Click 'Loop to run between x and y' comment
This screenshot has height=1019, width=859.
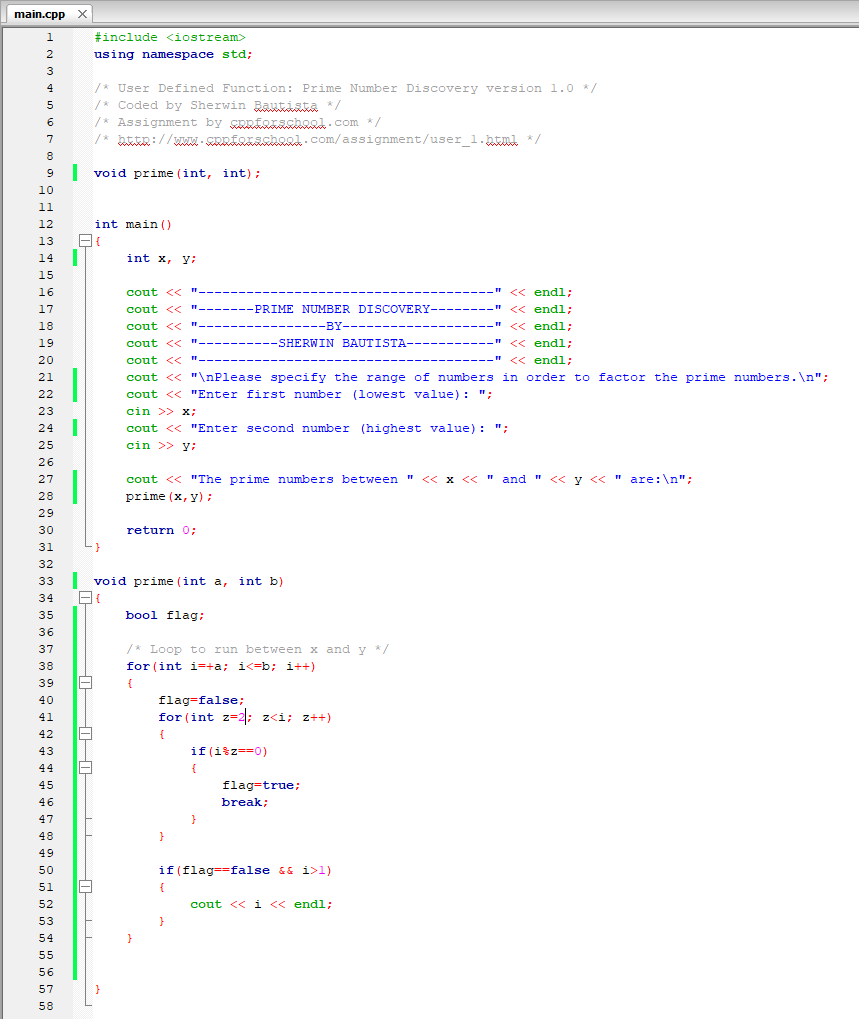click(257, 649)
